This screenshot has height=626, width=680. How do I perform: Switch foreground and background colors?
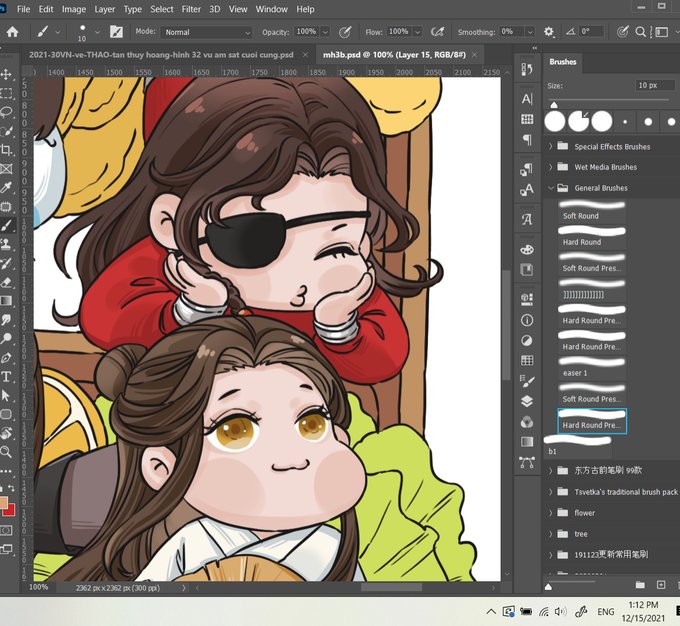click(x=11, y=489)
